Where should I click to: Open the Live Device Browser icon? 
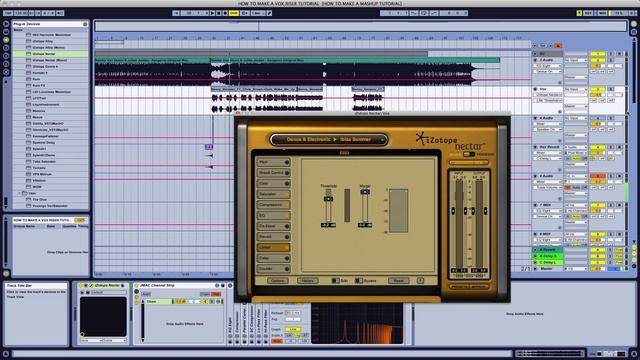pos(6,32)
